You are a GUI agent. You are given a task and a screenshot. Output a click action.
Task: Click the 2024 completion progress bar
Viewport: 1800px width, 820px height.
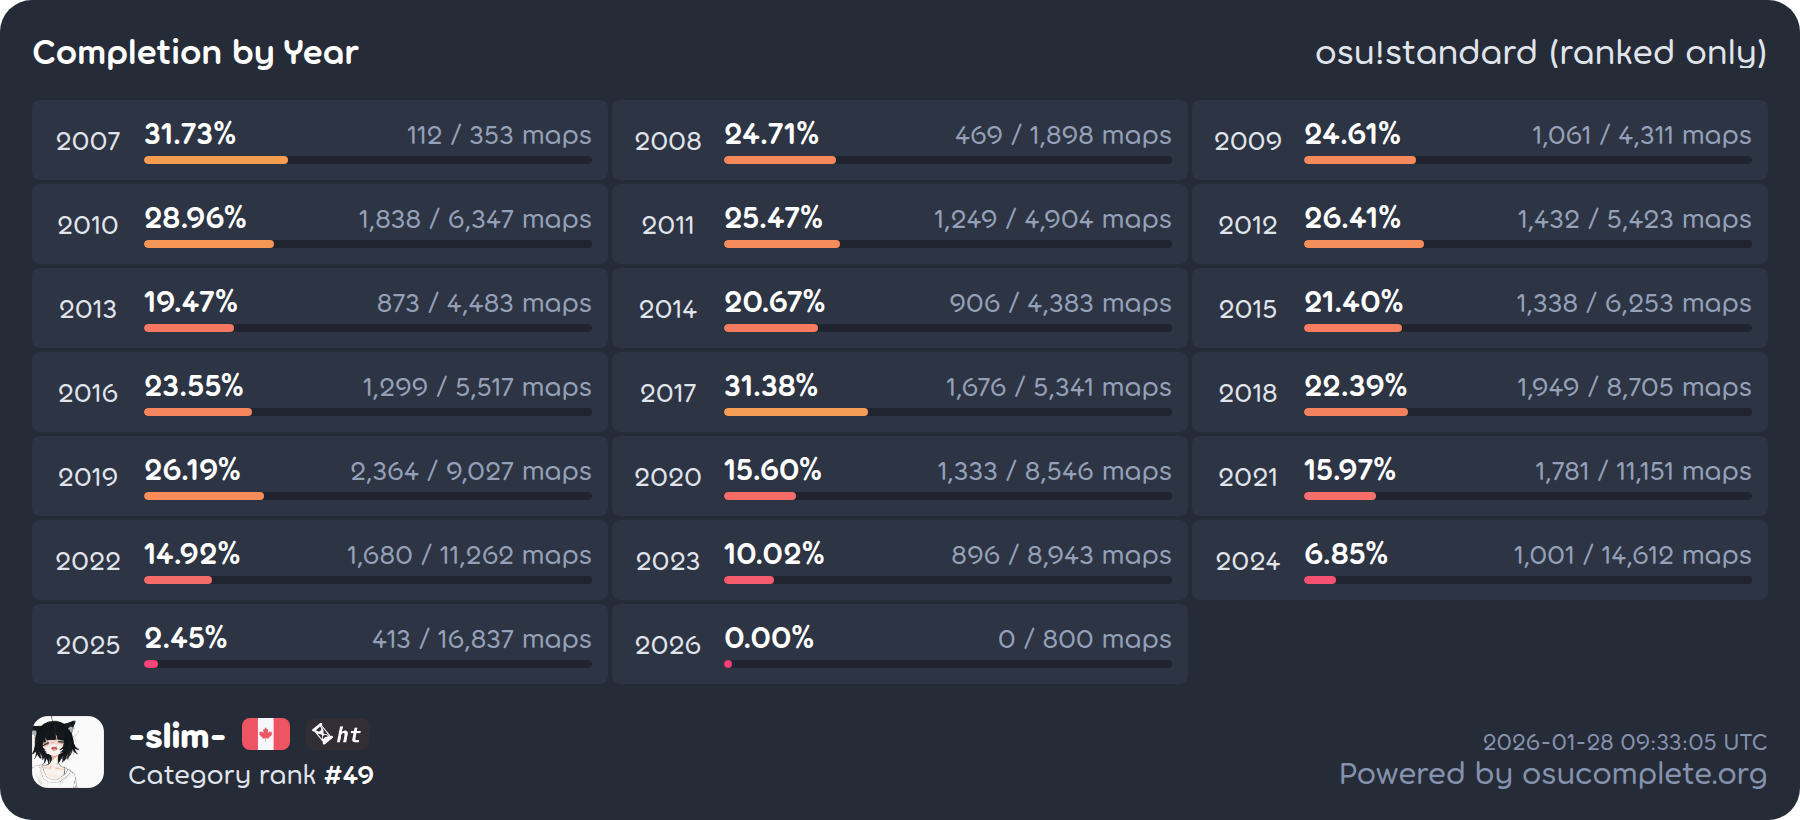click(x=1527, y=580)
